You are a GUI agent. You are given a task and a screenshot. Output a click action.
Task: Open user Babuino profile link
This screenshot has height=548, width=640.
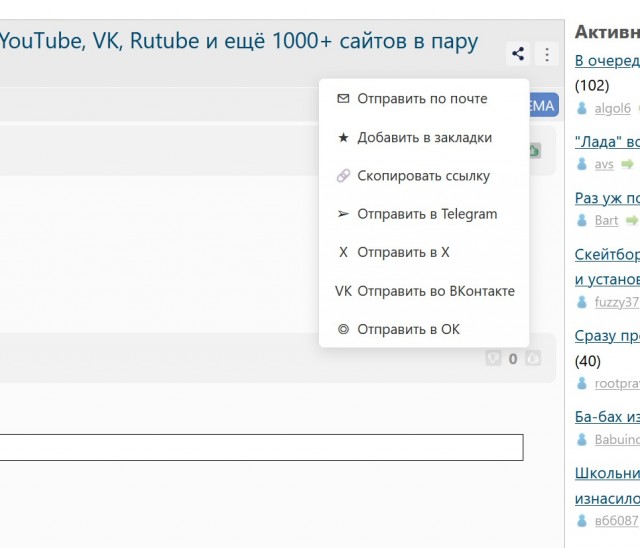(x=617, y=439)
